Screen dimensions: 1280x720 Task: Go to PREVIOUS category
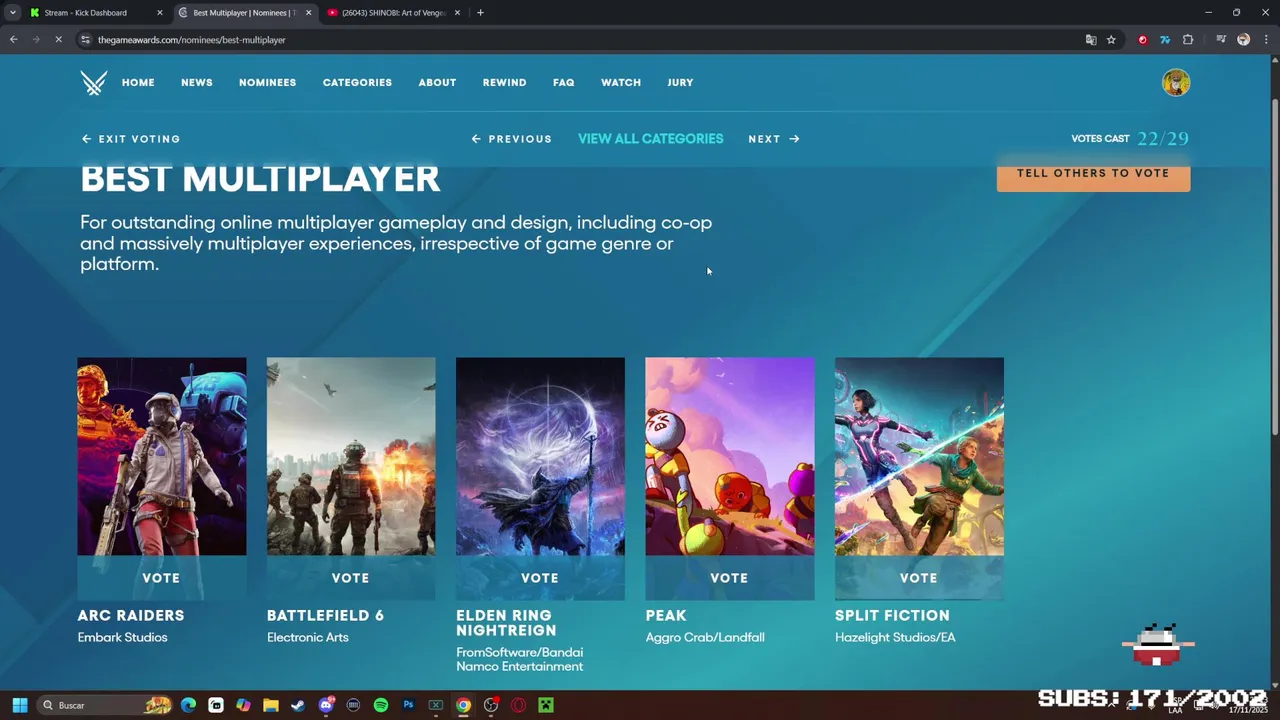pos(511,139)
